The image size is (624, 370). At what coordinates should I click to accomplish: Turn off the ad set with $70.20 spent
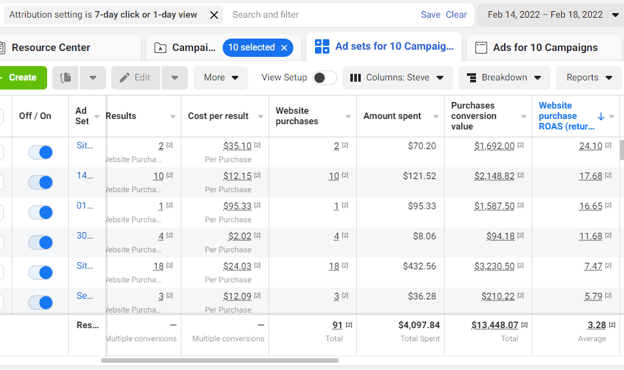(40, 152)
